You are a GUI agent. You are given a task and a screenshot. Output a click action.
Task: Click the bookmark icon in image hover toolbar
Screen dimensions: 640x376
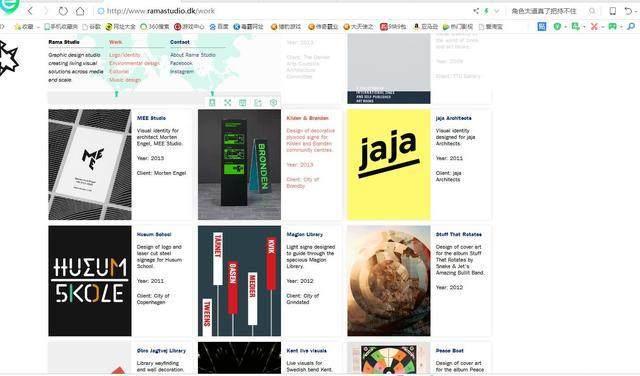[212, 102]
